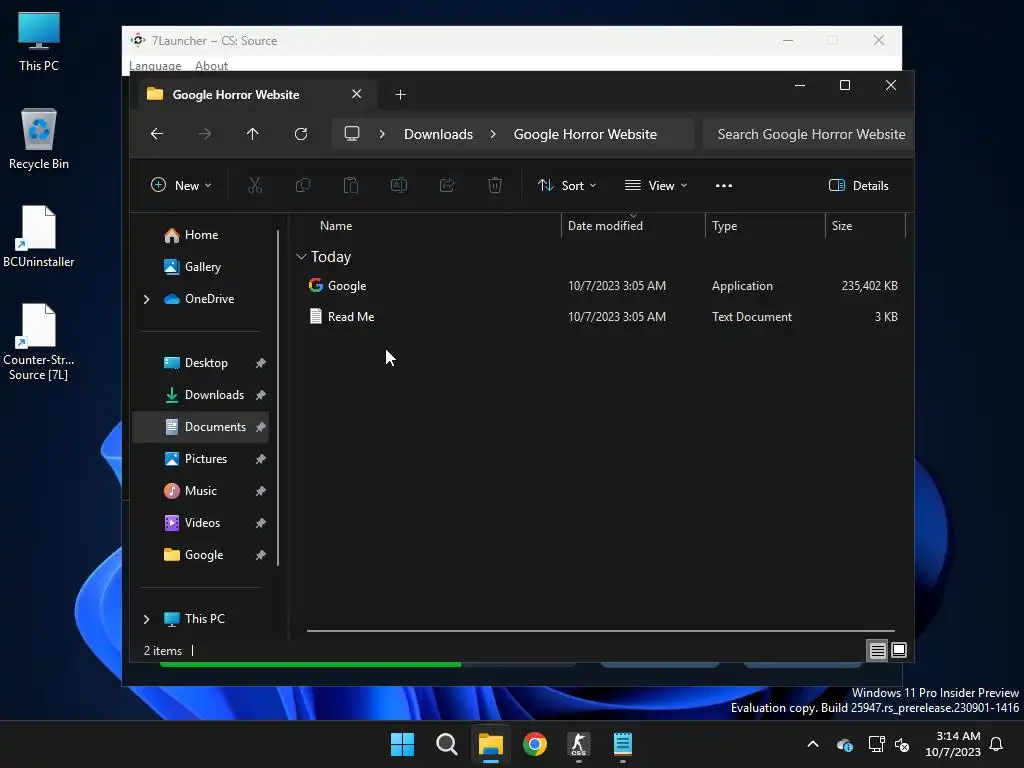This screenshot has width=1024, height=768.
Task: Click the pin icon beside Music
Action: (261, 491)
